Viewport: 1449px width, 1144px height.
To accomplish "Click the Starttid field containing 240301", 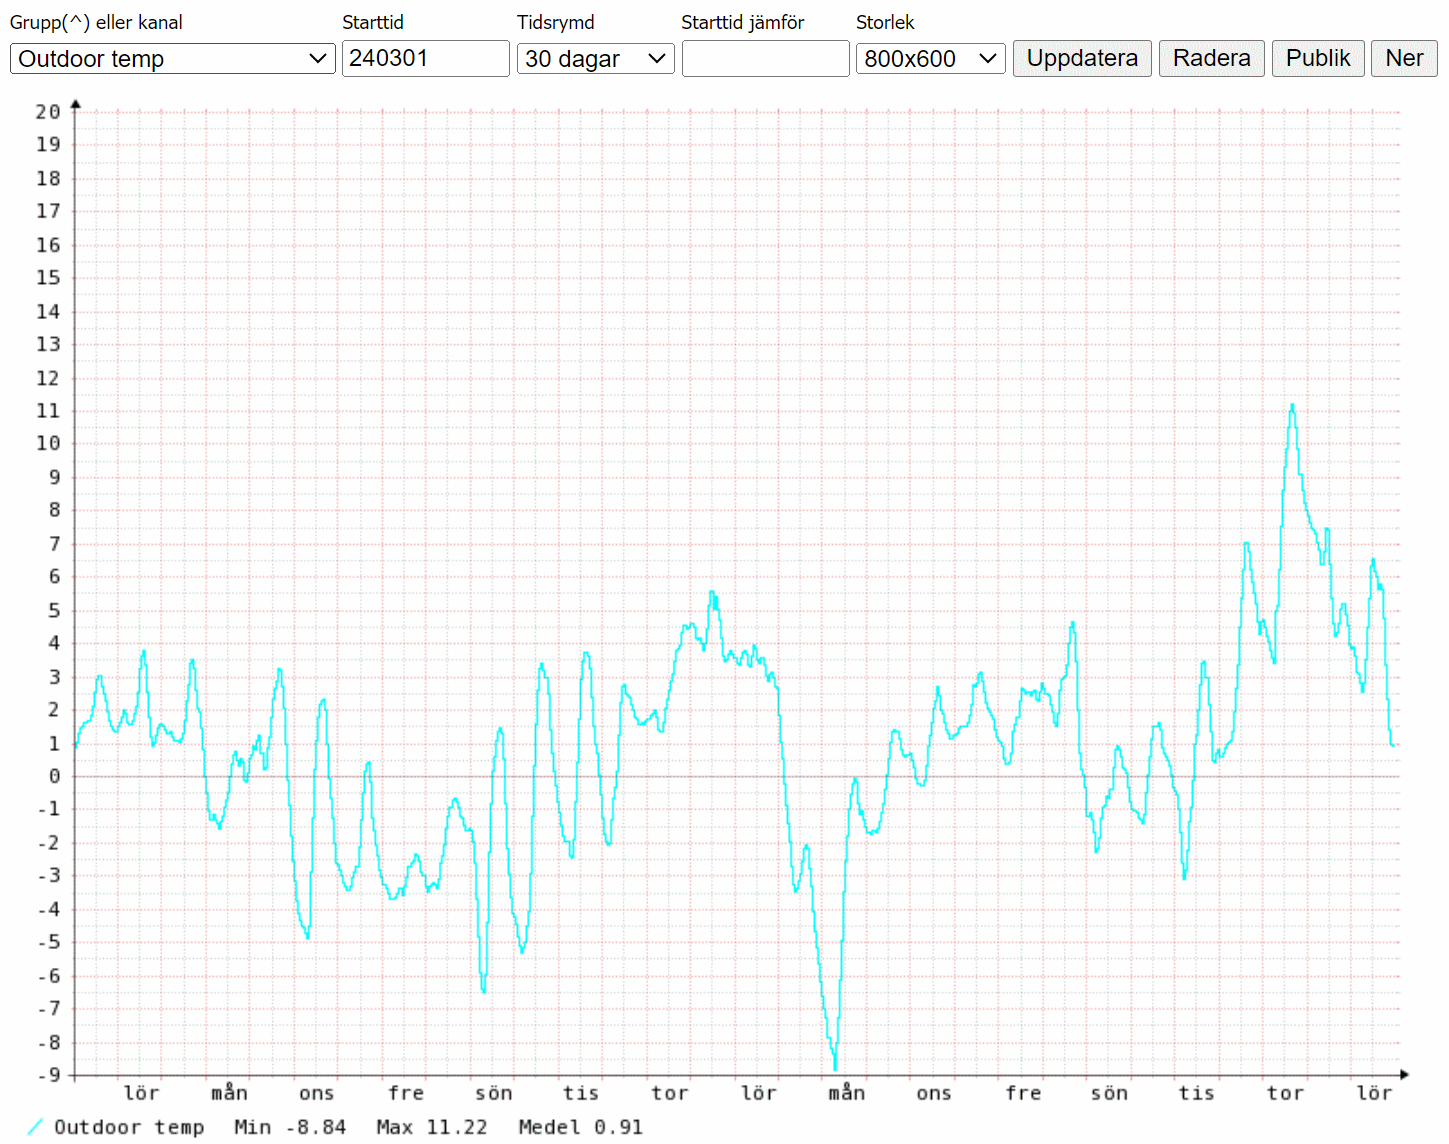I will (425, 59).
